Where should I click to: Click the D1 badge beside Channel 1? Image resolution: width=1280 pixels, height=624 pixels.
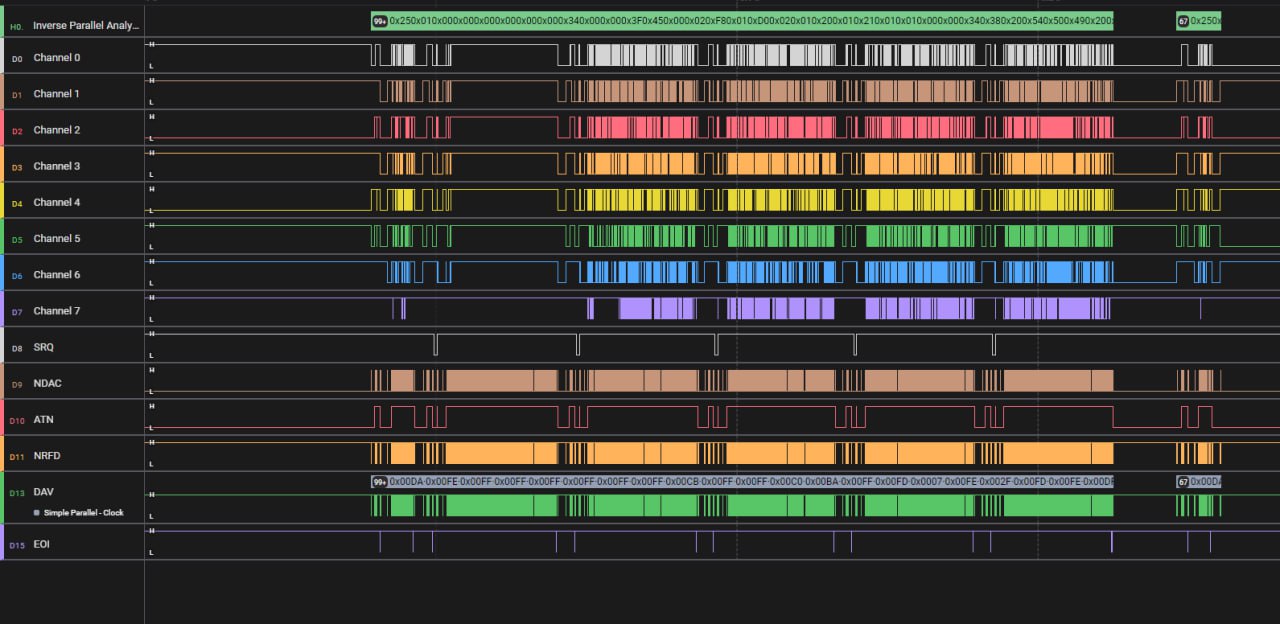15,95
